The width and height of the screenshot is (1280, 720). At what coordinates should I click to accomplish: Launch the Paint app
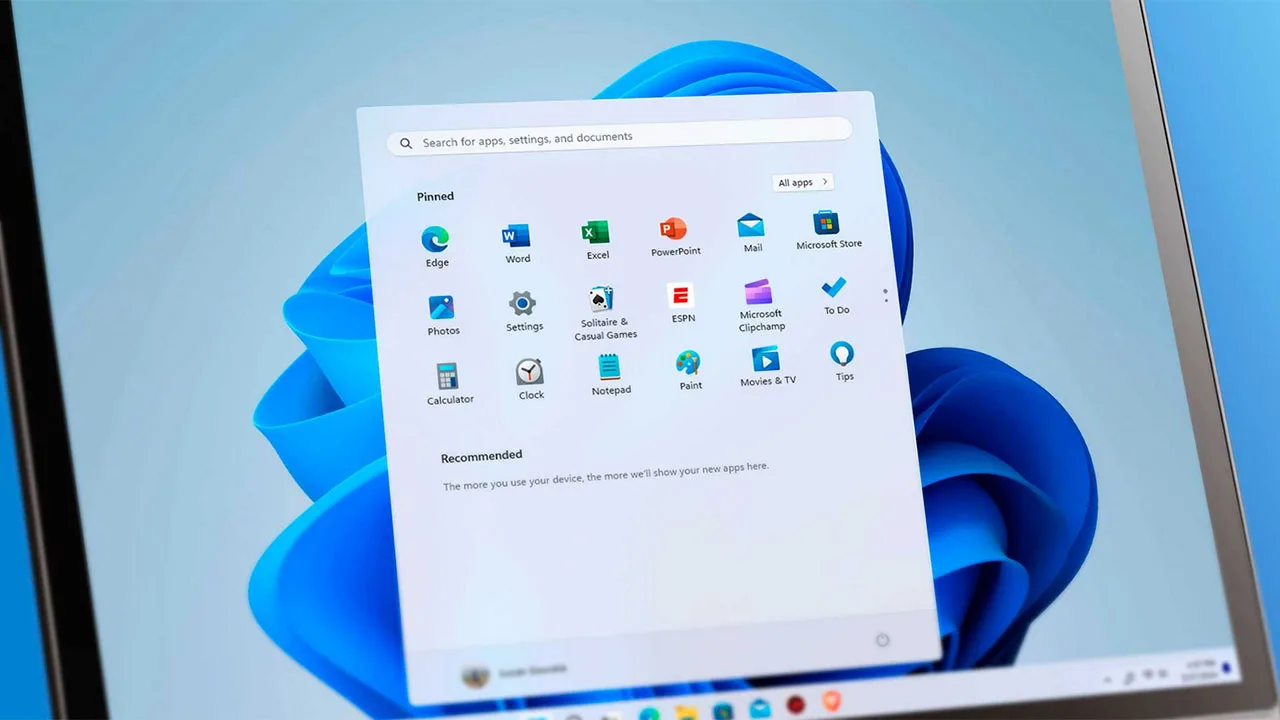(689, 370)
